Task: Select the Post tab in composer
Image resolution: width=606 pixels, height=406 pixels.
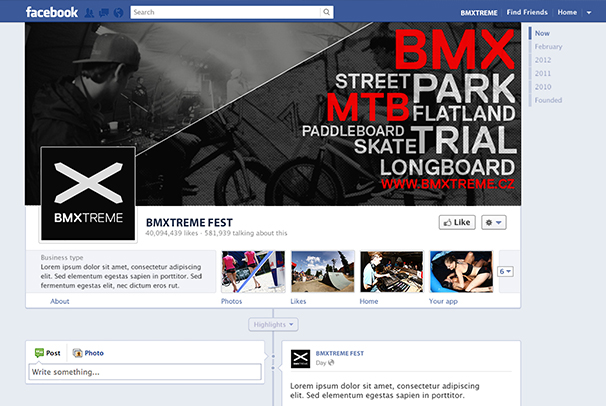Action: (48, 353)
